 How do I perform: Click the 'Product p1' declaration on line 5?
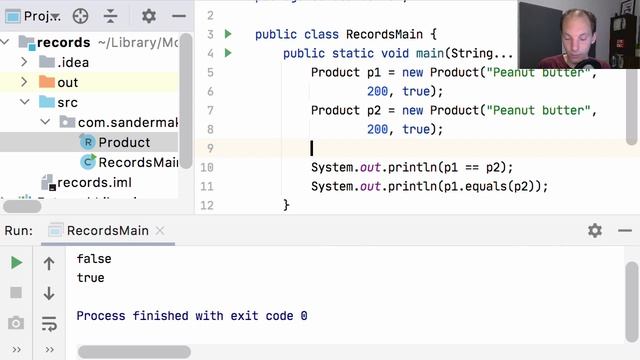346,72
